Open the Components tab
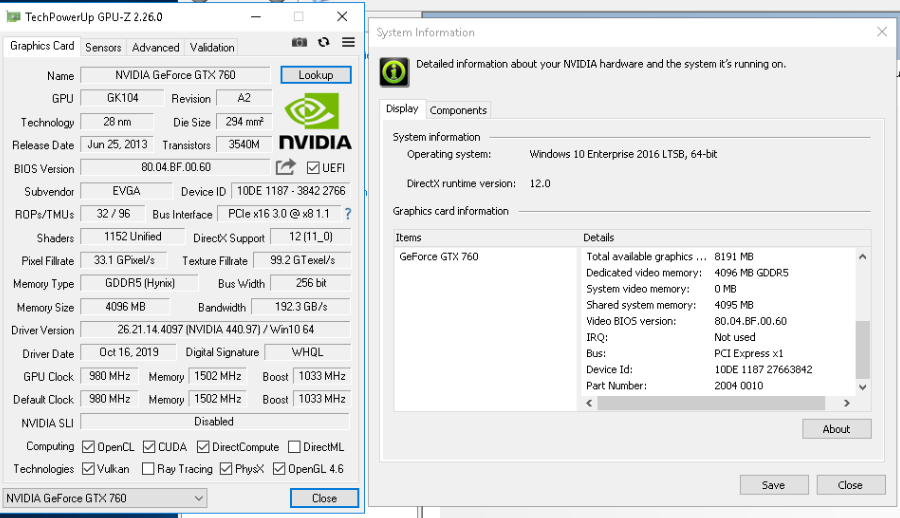Image resolution: width=900 pixels, height=518 pixels. point(458,110)
